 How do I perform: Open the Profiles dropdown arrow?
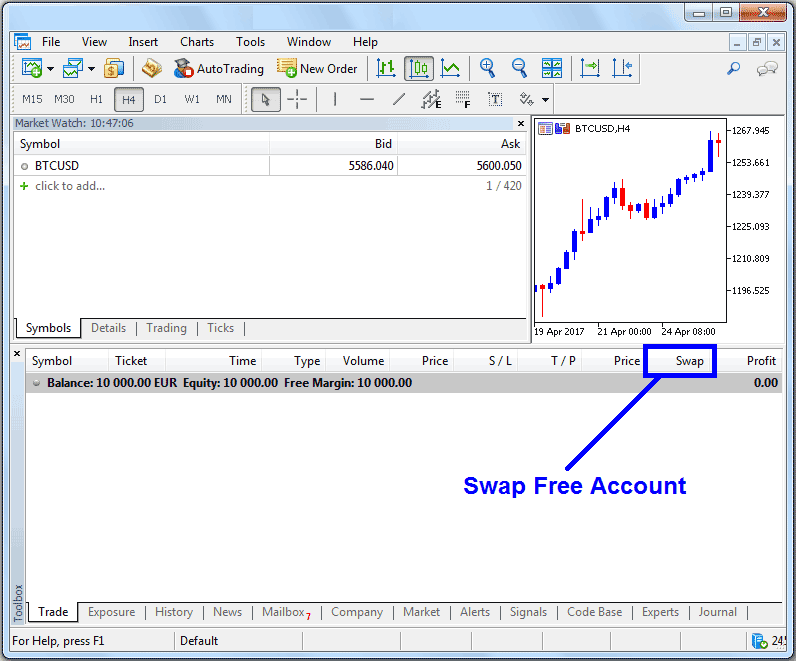pos(91,69)
